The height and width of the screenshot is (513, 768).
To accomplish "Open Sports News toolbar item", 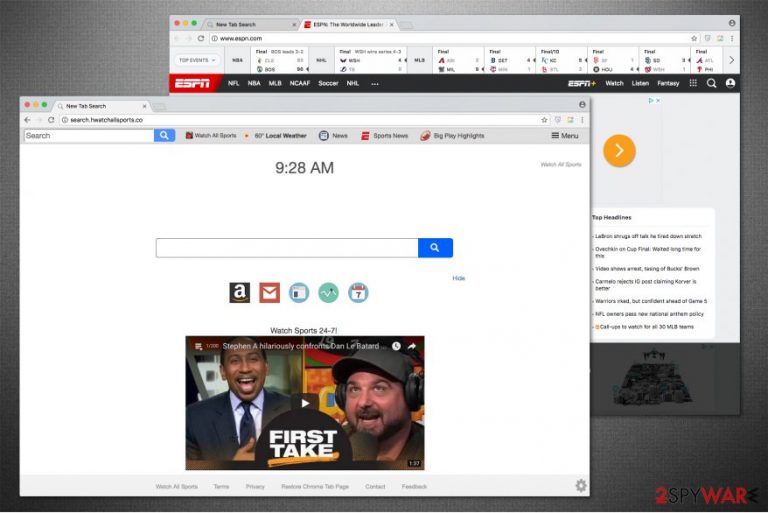I will coord(384,136).
